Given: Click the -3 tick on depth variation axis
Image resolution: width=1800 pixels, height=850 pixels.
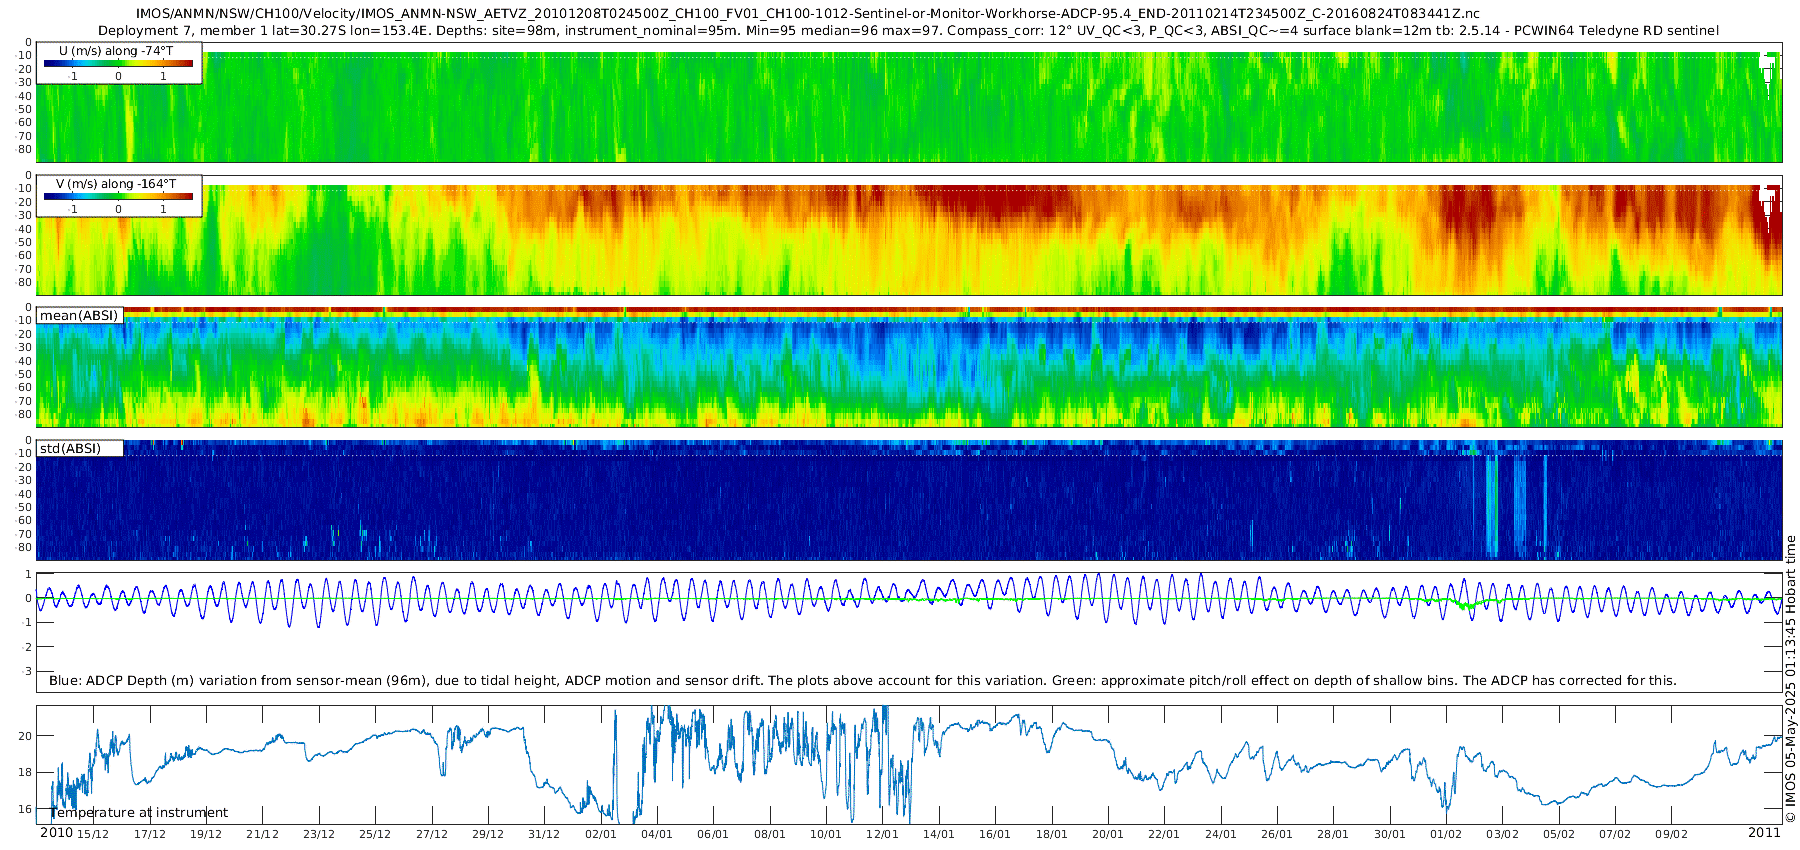Looking at the screenshot, I should (x=27, y=671).
